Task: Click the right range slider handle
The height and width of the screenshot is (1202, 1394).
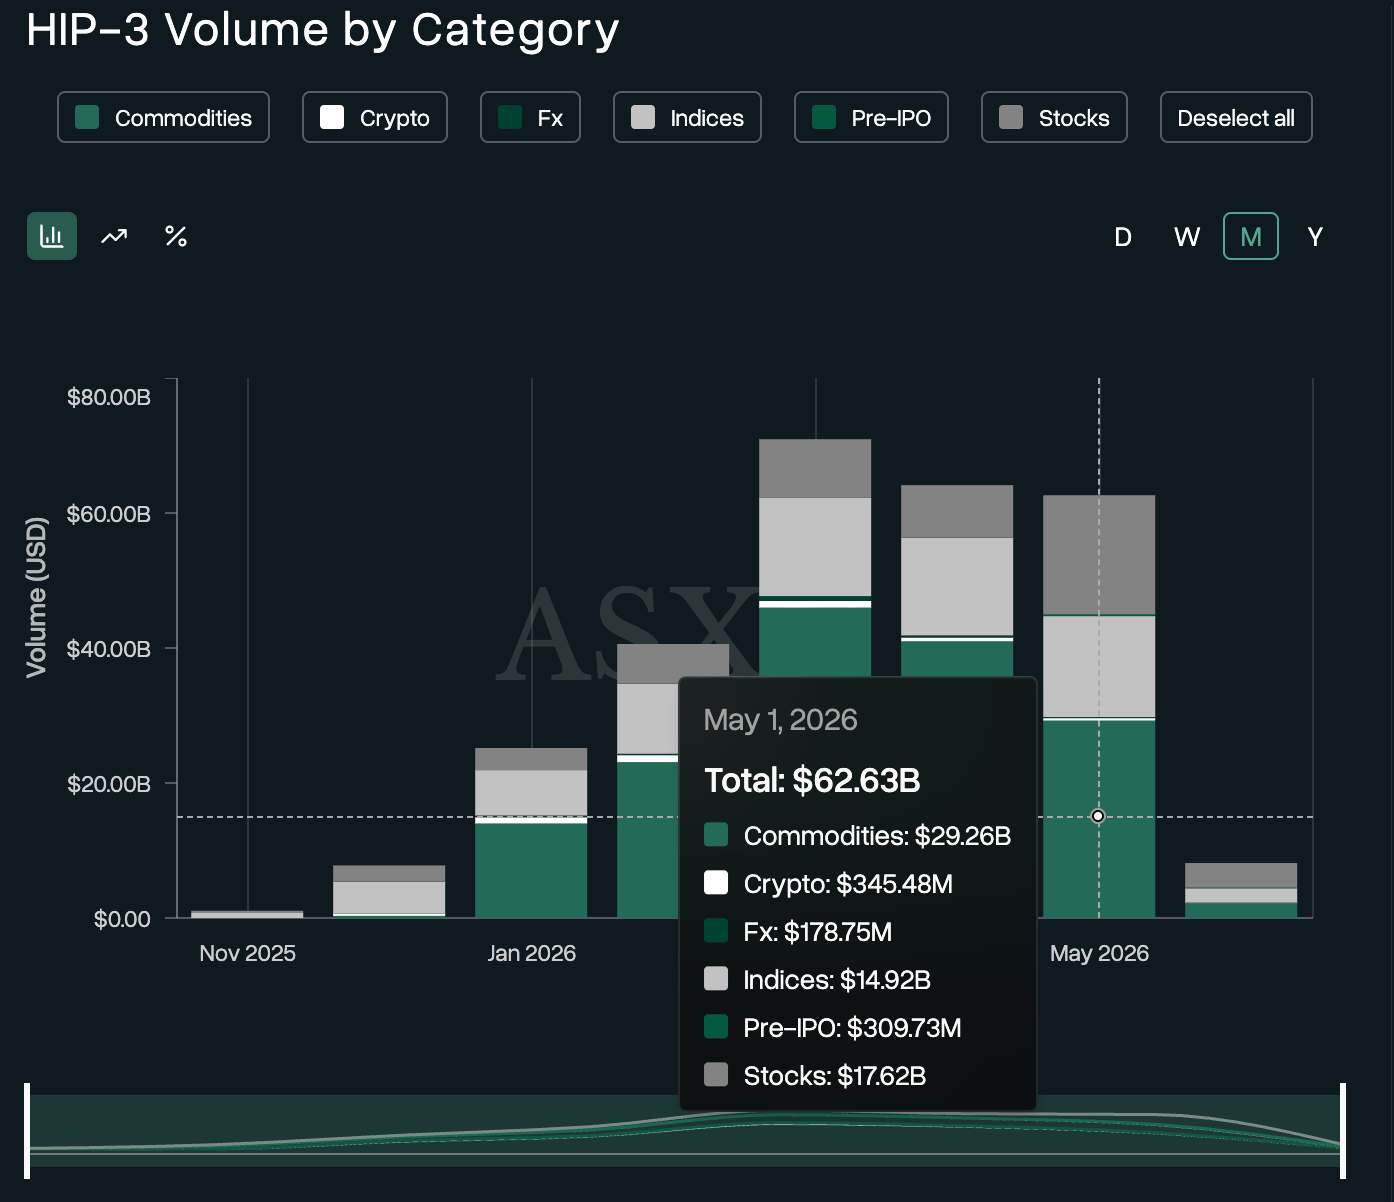Action: (1343, 1130)
